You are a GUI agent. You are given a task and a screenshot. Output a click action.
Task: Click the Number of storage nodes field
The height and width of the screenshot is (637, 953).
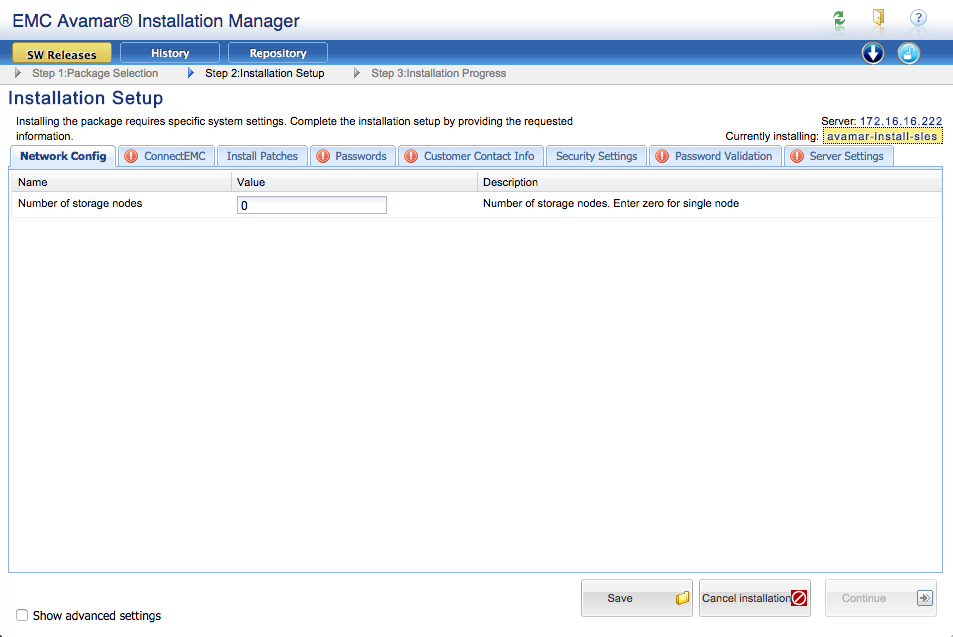click(311, 205)
